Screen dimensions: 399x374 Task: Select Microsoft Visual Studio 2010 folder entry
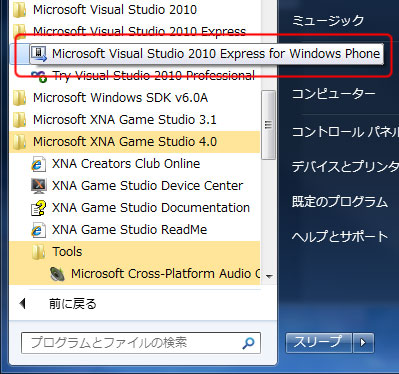coord(115,10)
